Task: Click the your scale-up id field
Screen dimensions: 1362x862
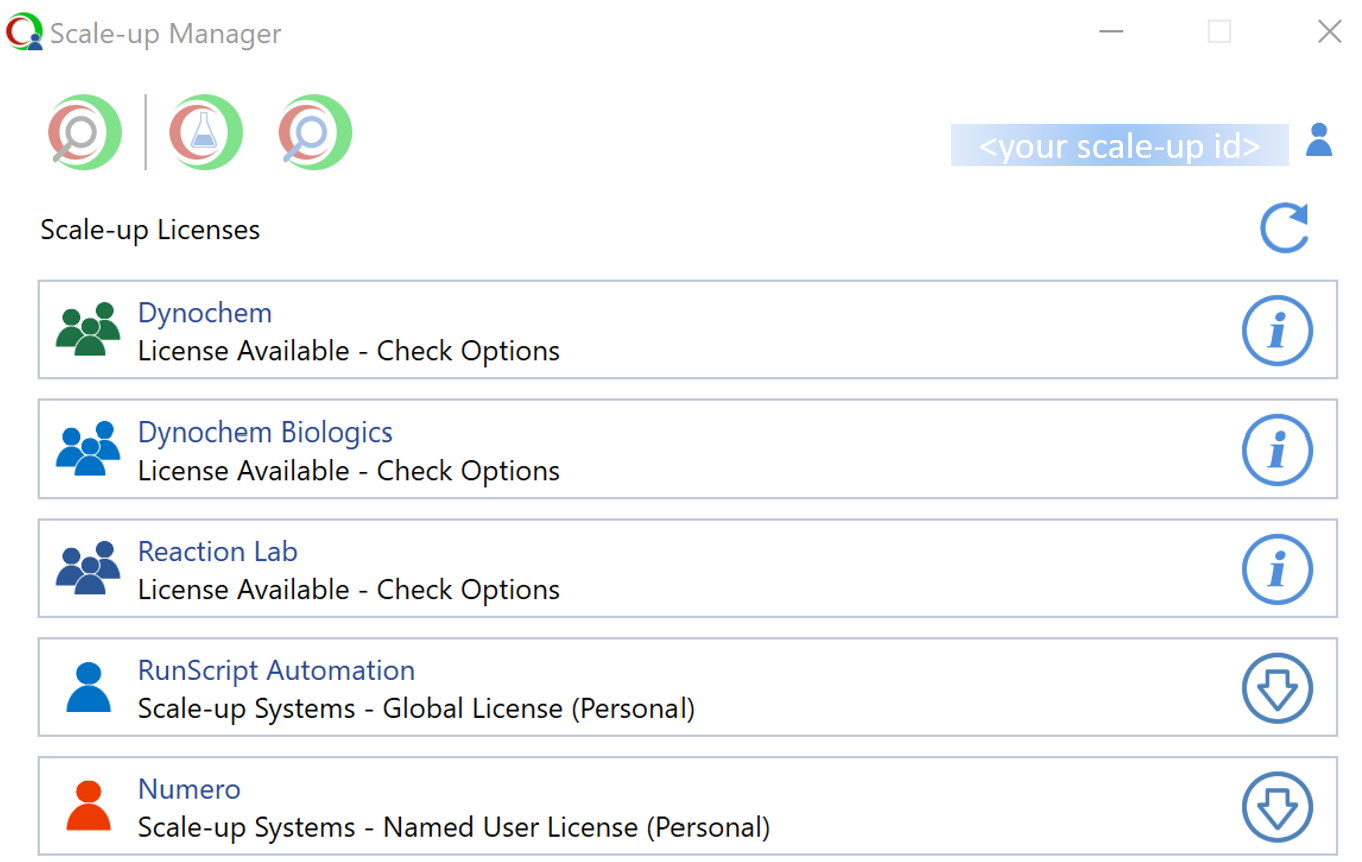Action: point(1119,146)
